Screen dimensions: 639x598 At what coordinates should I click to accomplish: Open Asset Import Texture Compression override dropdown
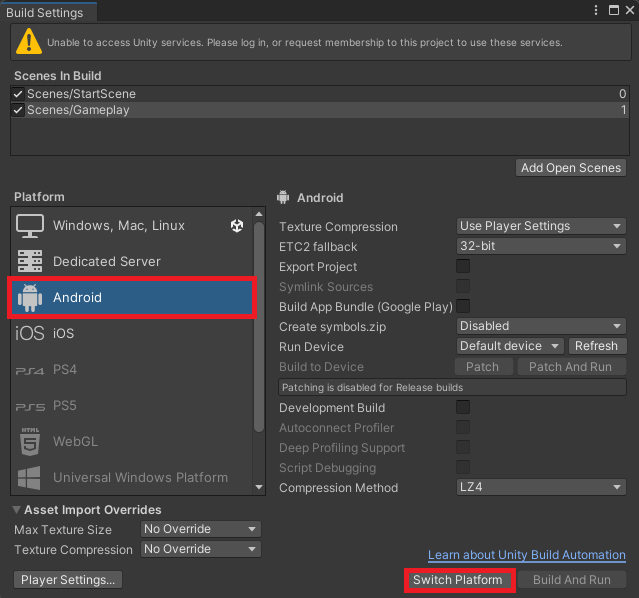pyautogui.click(x=201, y=549)
